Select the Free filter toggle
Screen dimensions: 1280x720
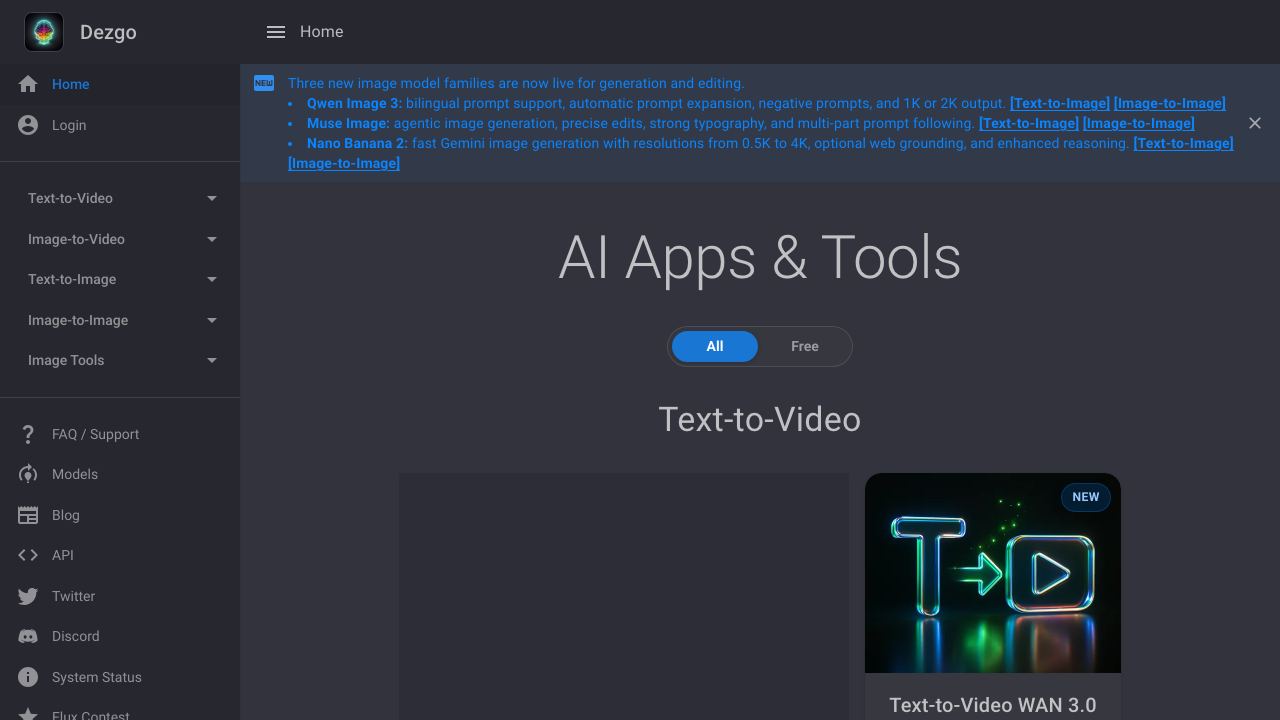[805, 346]
